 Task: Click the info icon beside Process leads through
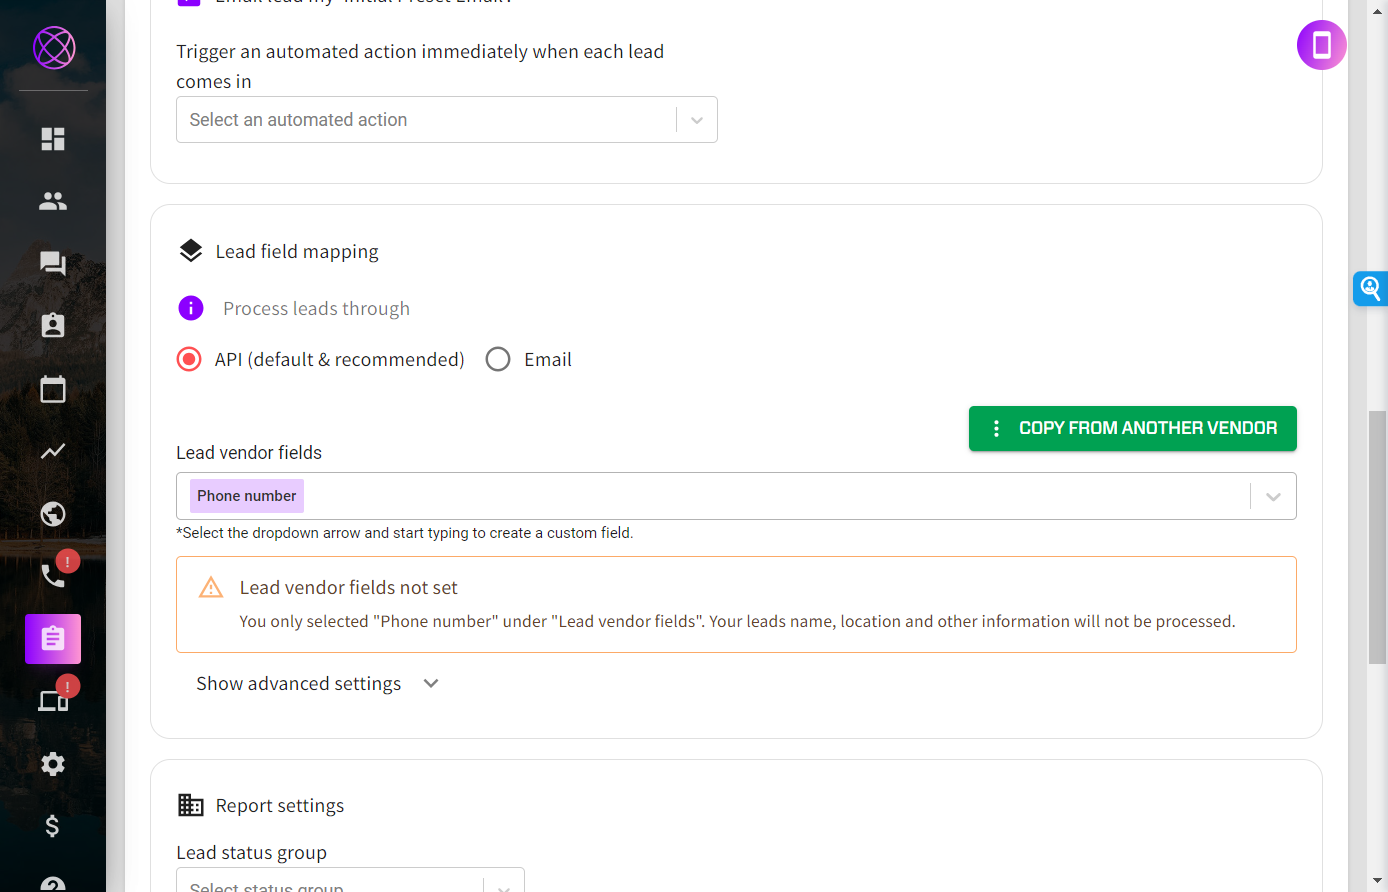click(x=191, y=308)
